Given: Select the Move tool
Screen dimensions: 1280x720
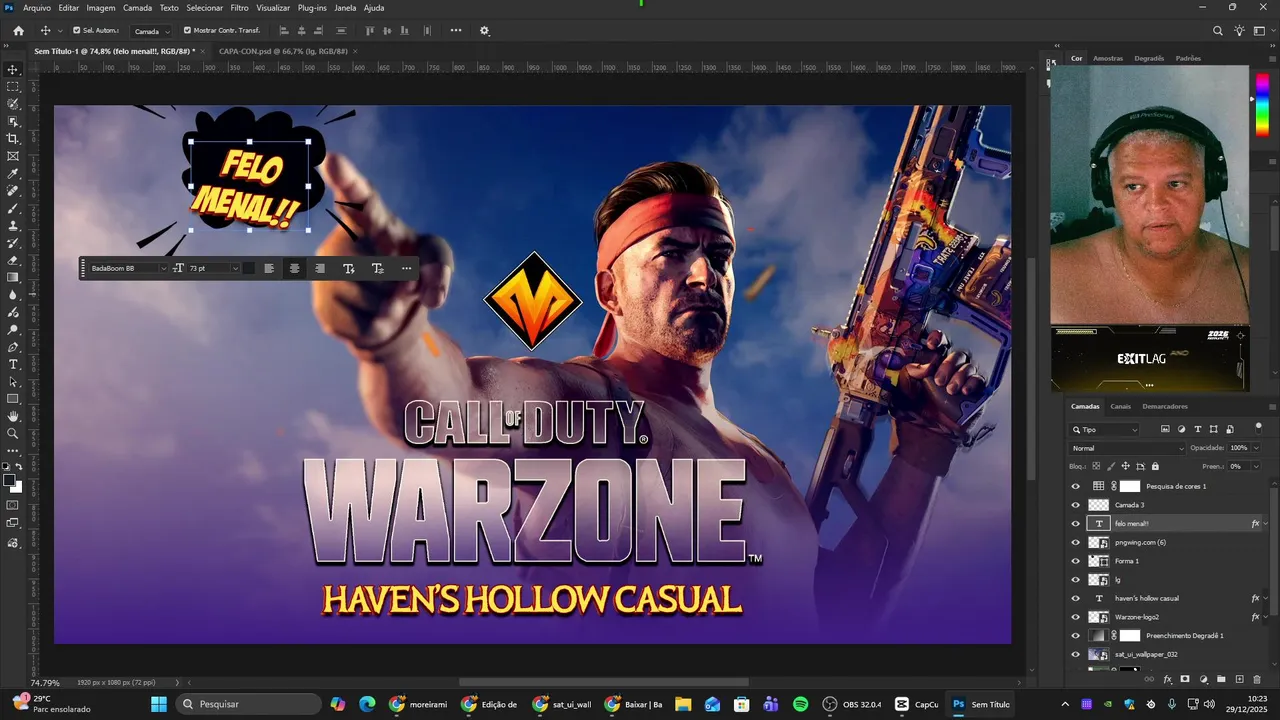Looking at the screenshot, I should tap(13, 69).
